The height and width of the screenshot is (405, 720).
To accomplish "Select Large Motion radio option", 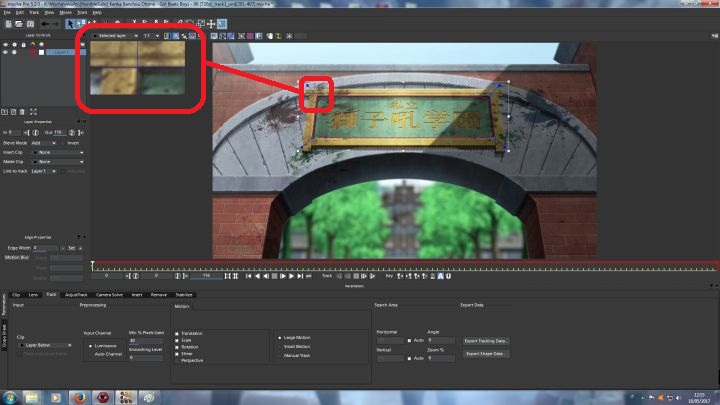I will 280,338.
